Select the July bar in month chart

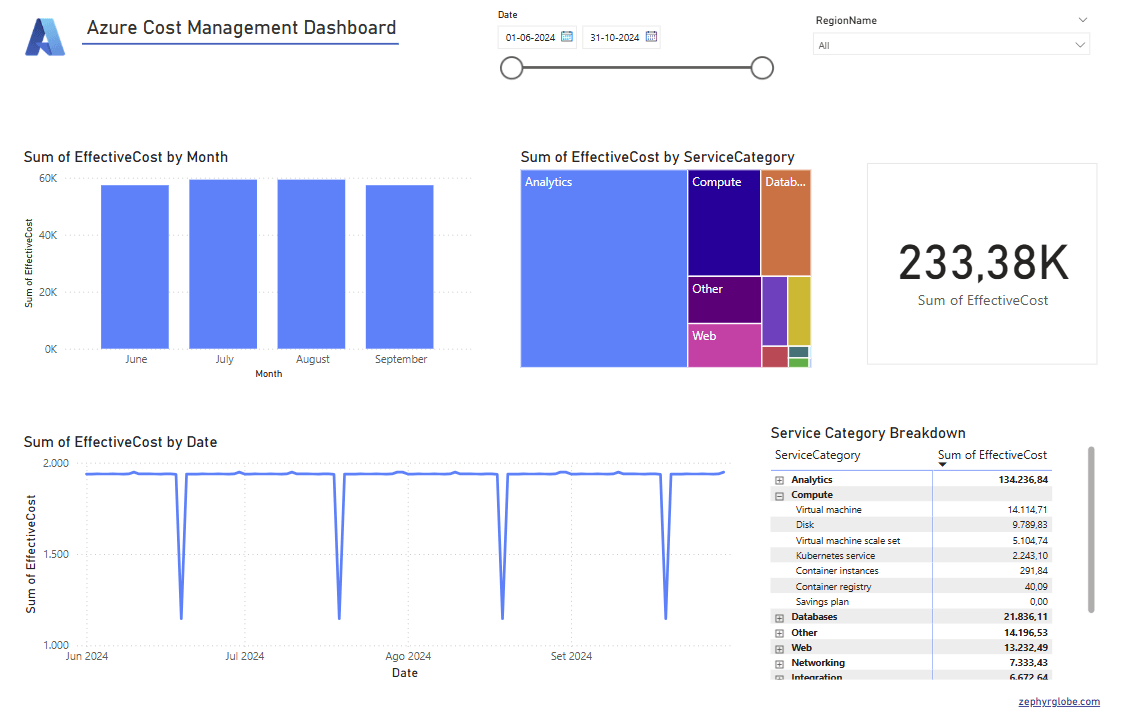223,264
